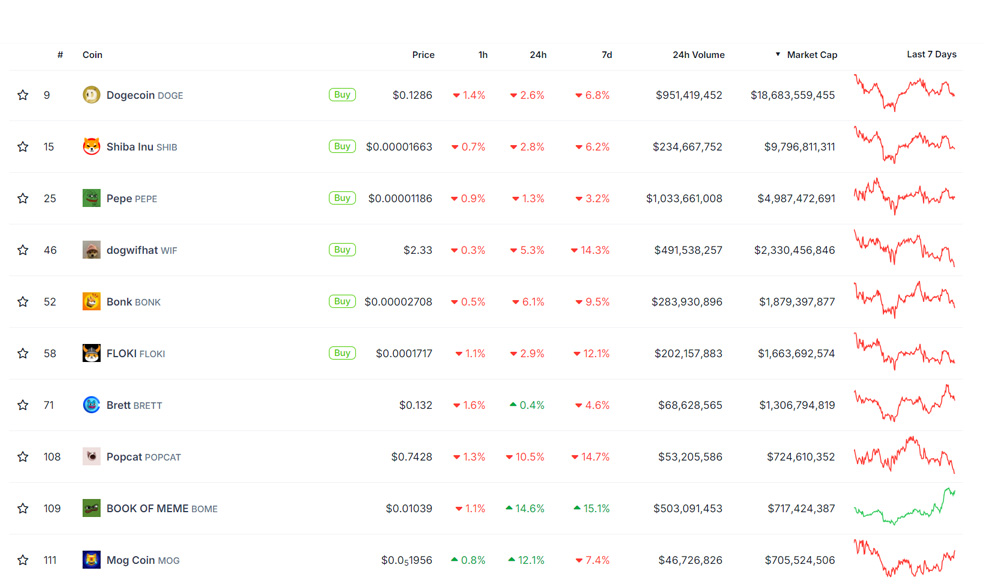Go to the Popcat POPCAT page
Screen dimensions: 984x584
[144, 457]
